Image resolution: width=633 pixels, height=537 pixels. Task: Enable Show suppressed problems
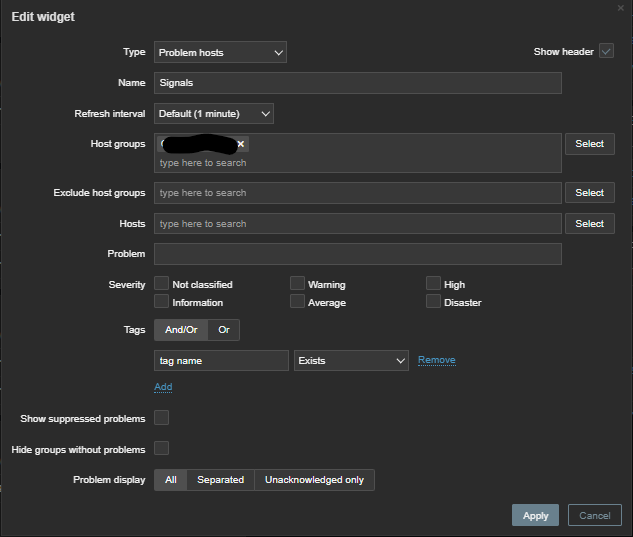162,418
